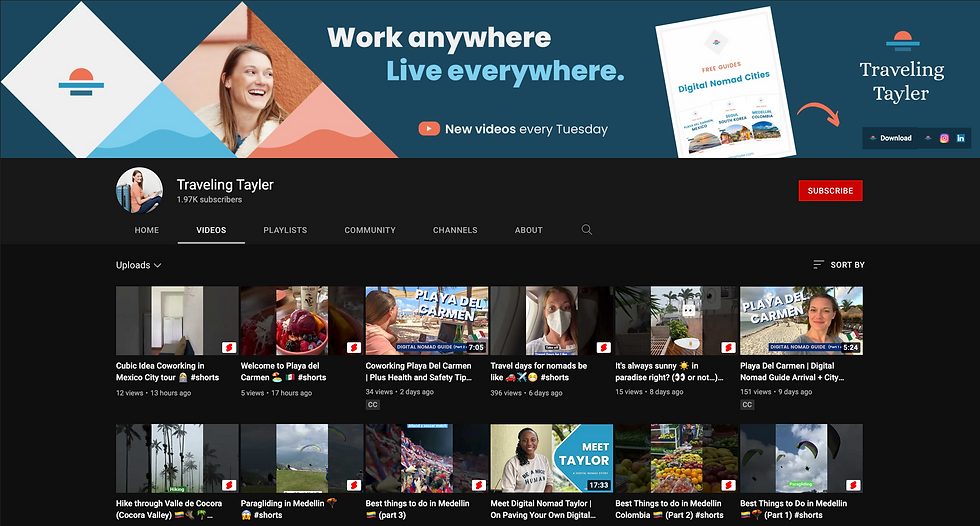The width and height of the screenshot is (980, 526).
Task: Play the Cubic Idea Coworking thumbnail
Action: point(177,320)
